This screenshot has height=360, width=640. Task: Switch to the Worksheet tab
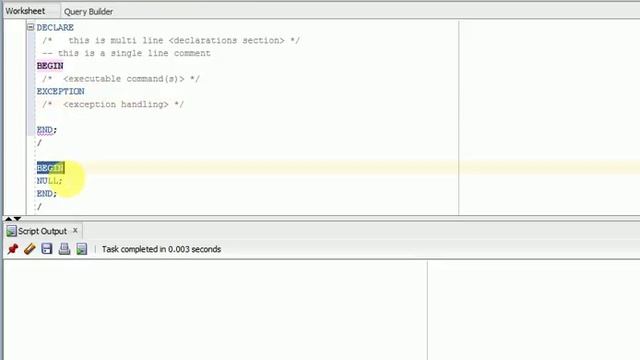tap(25, 11)
